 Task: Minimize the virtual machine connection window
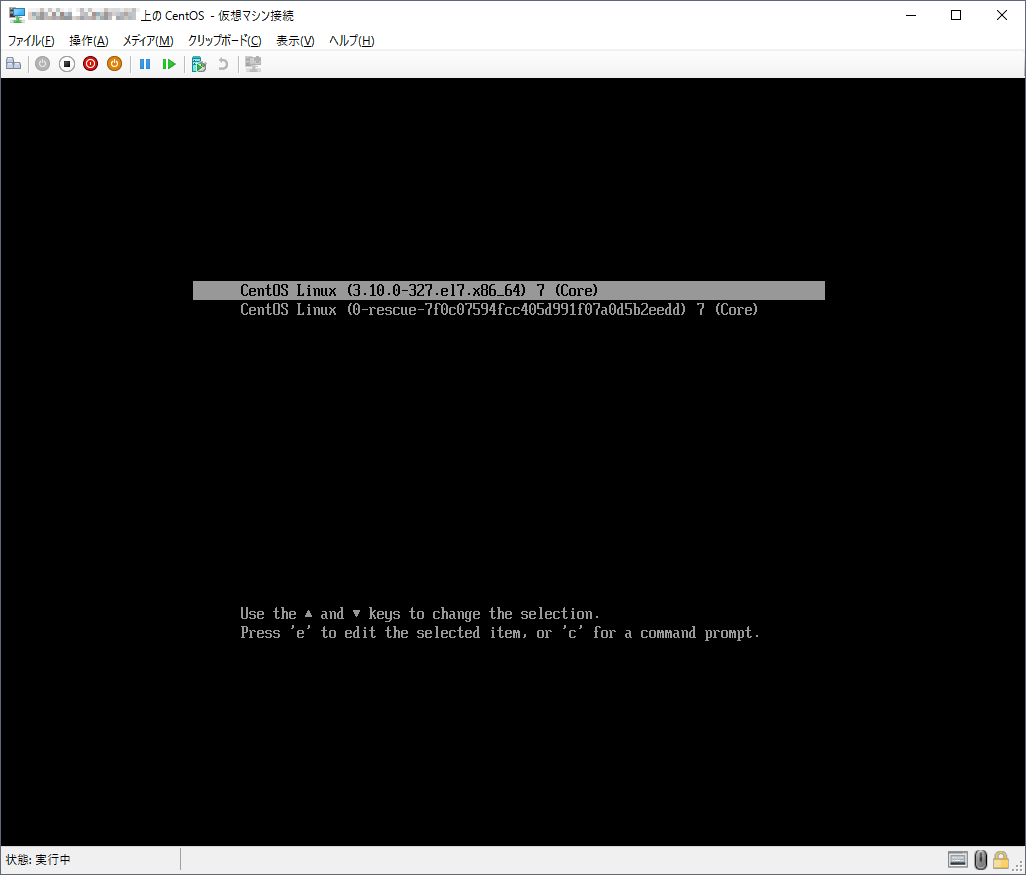911,15
